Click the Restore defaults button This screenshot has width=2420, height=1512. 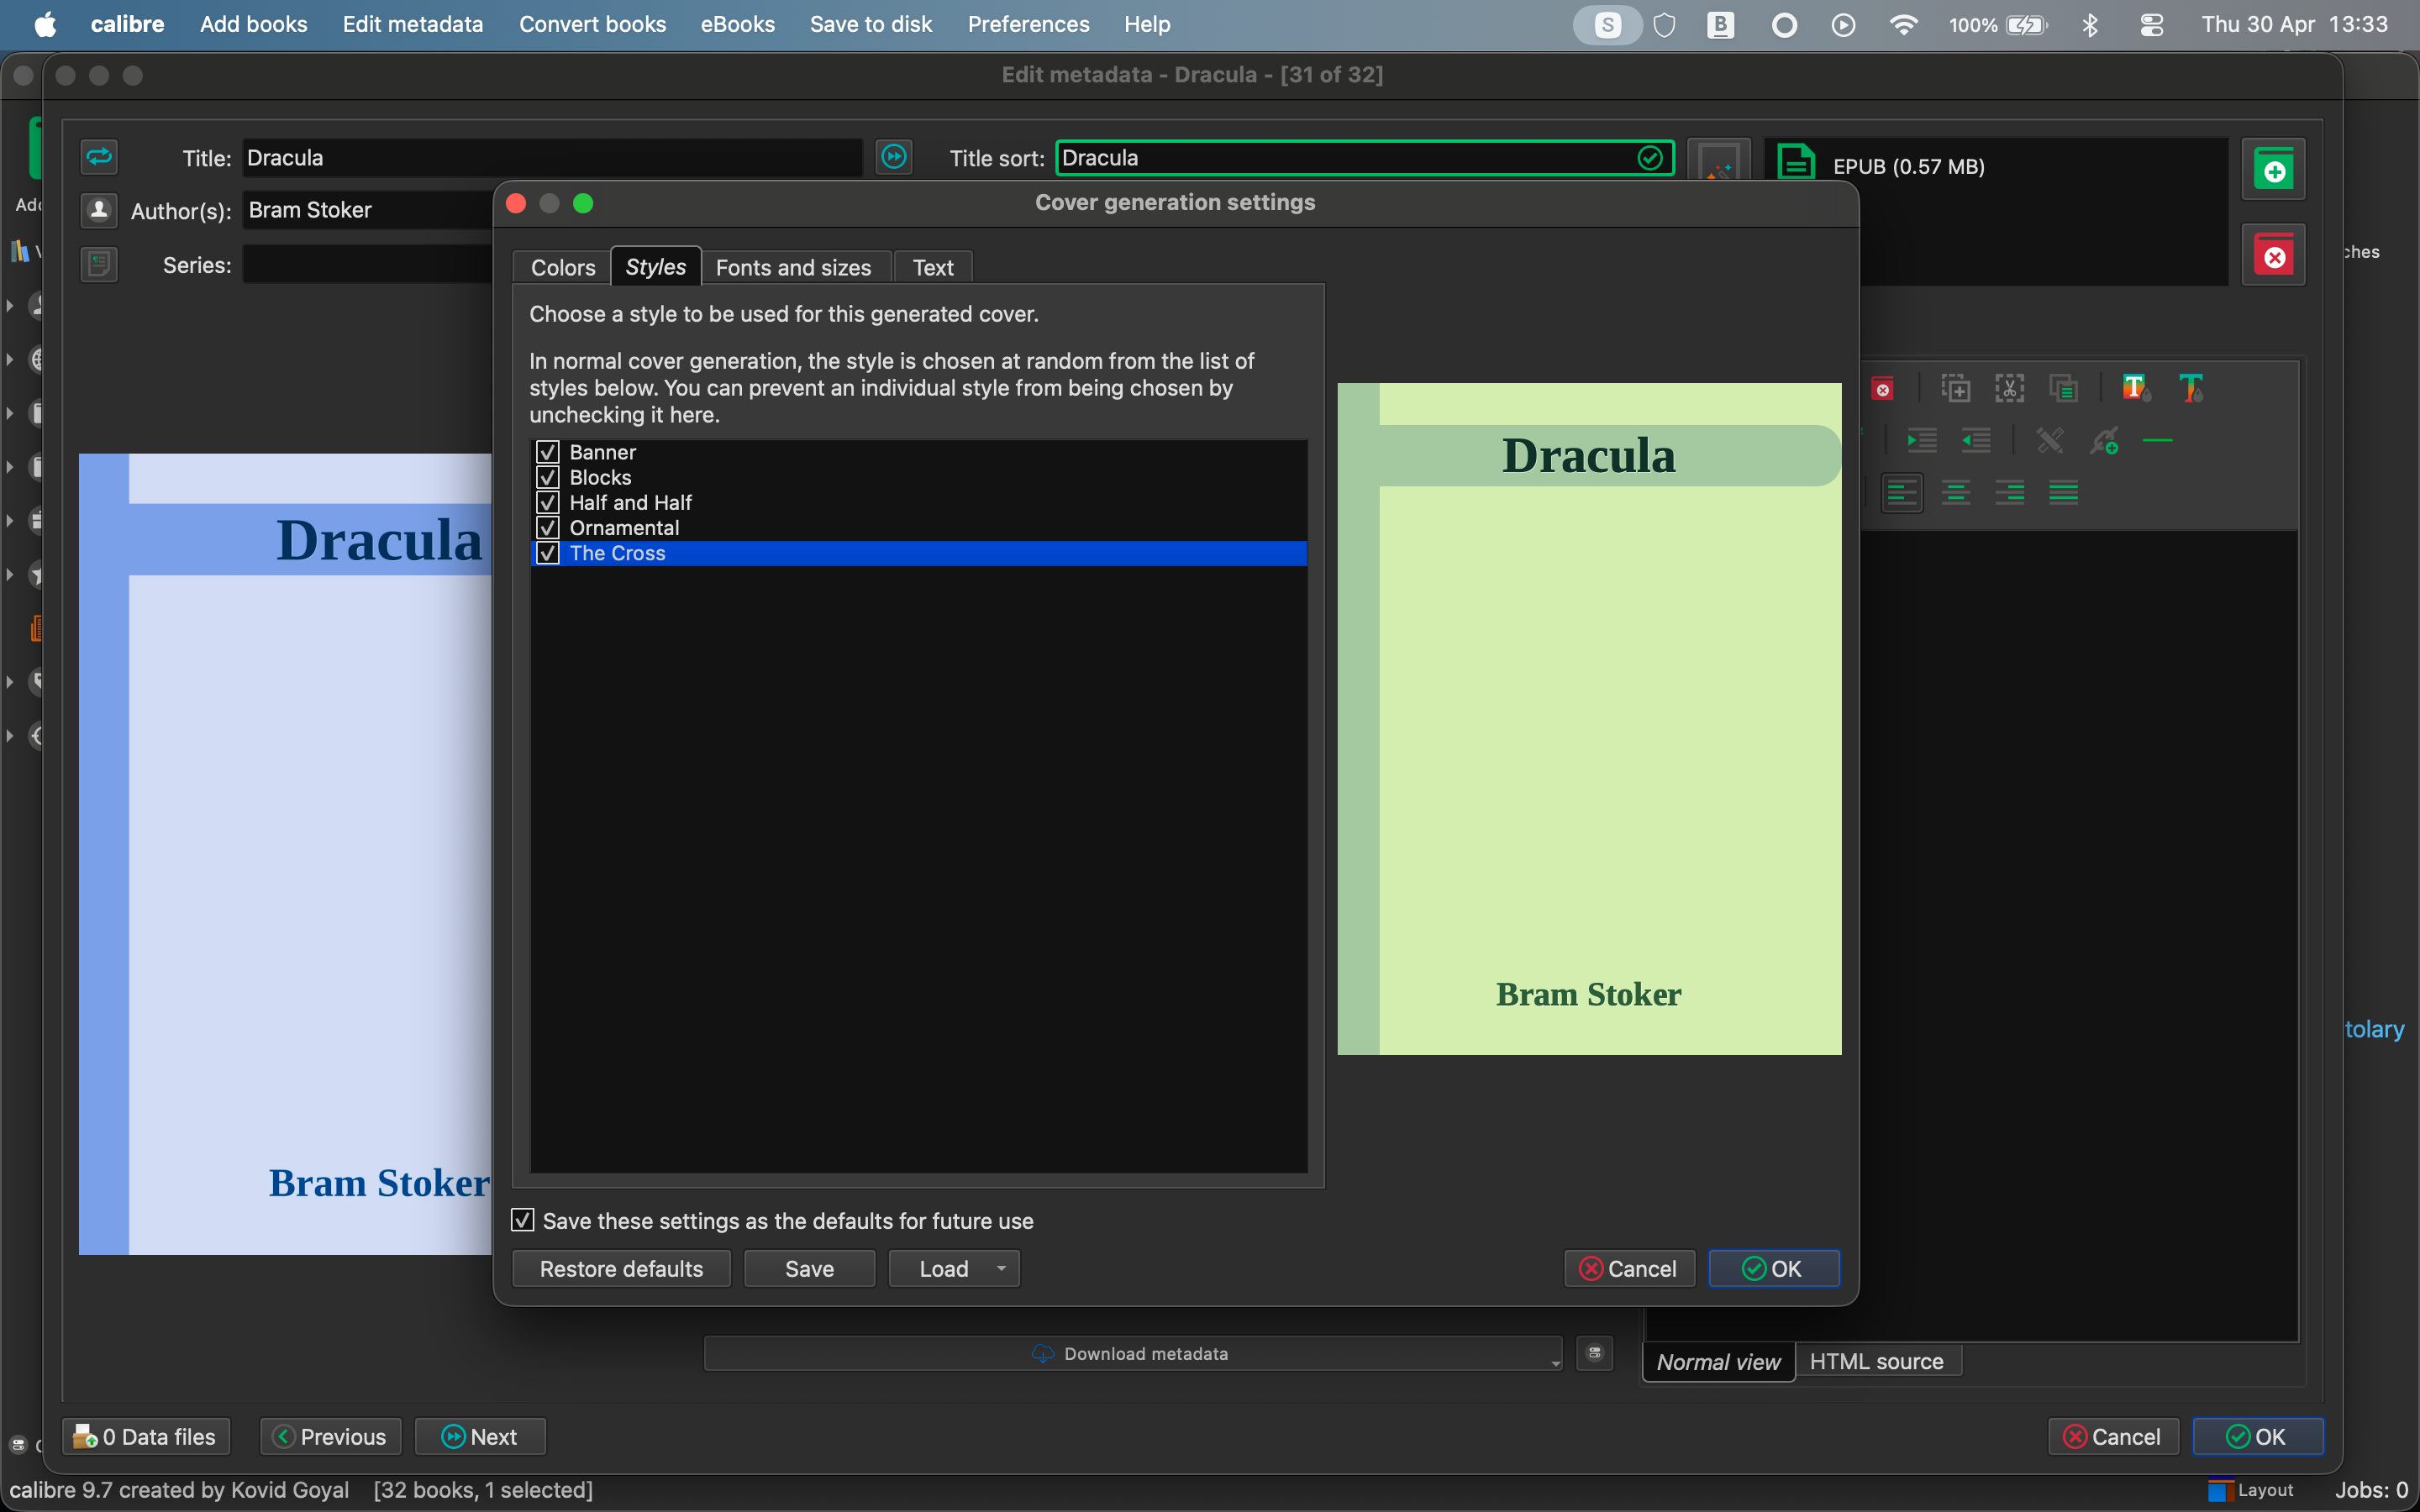[621, 1268]
